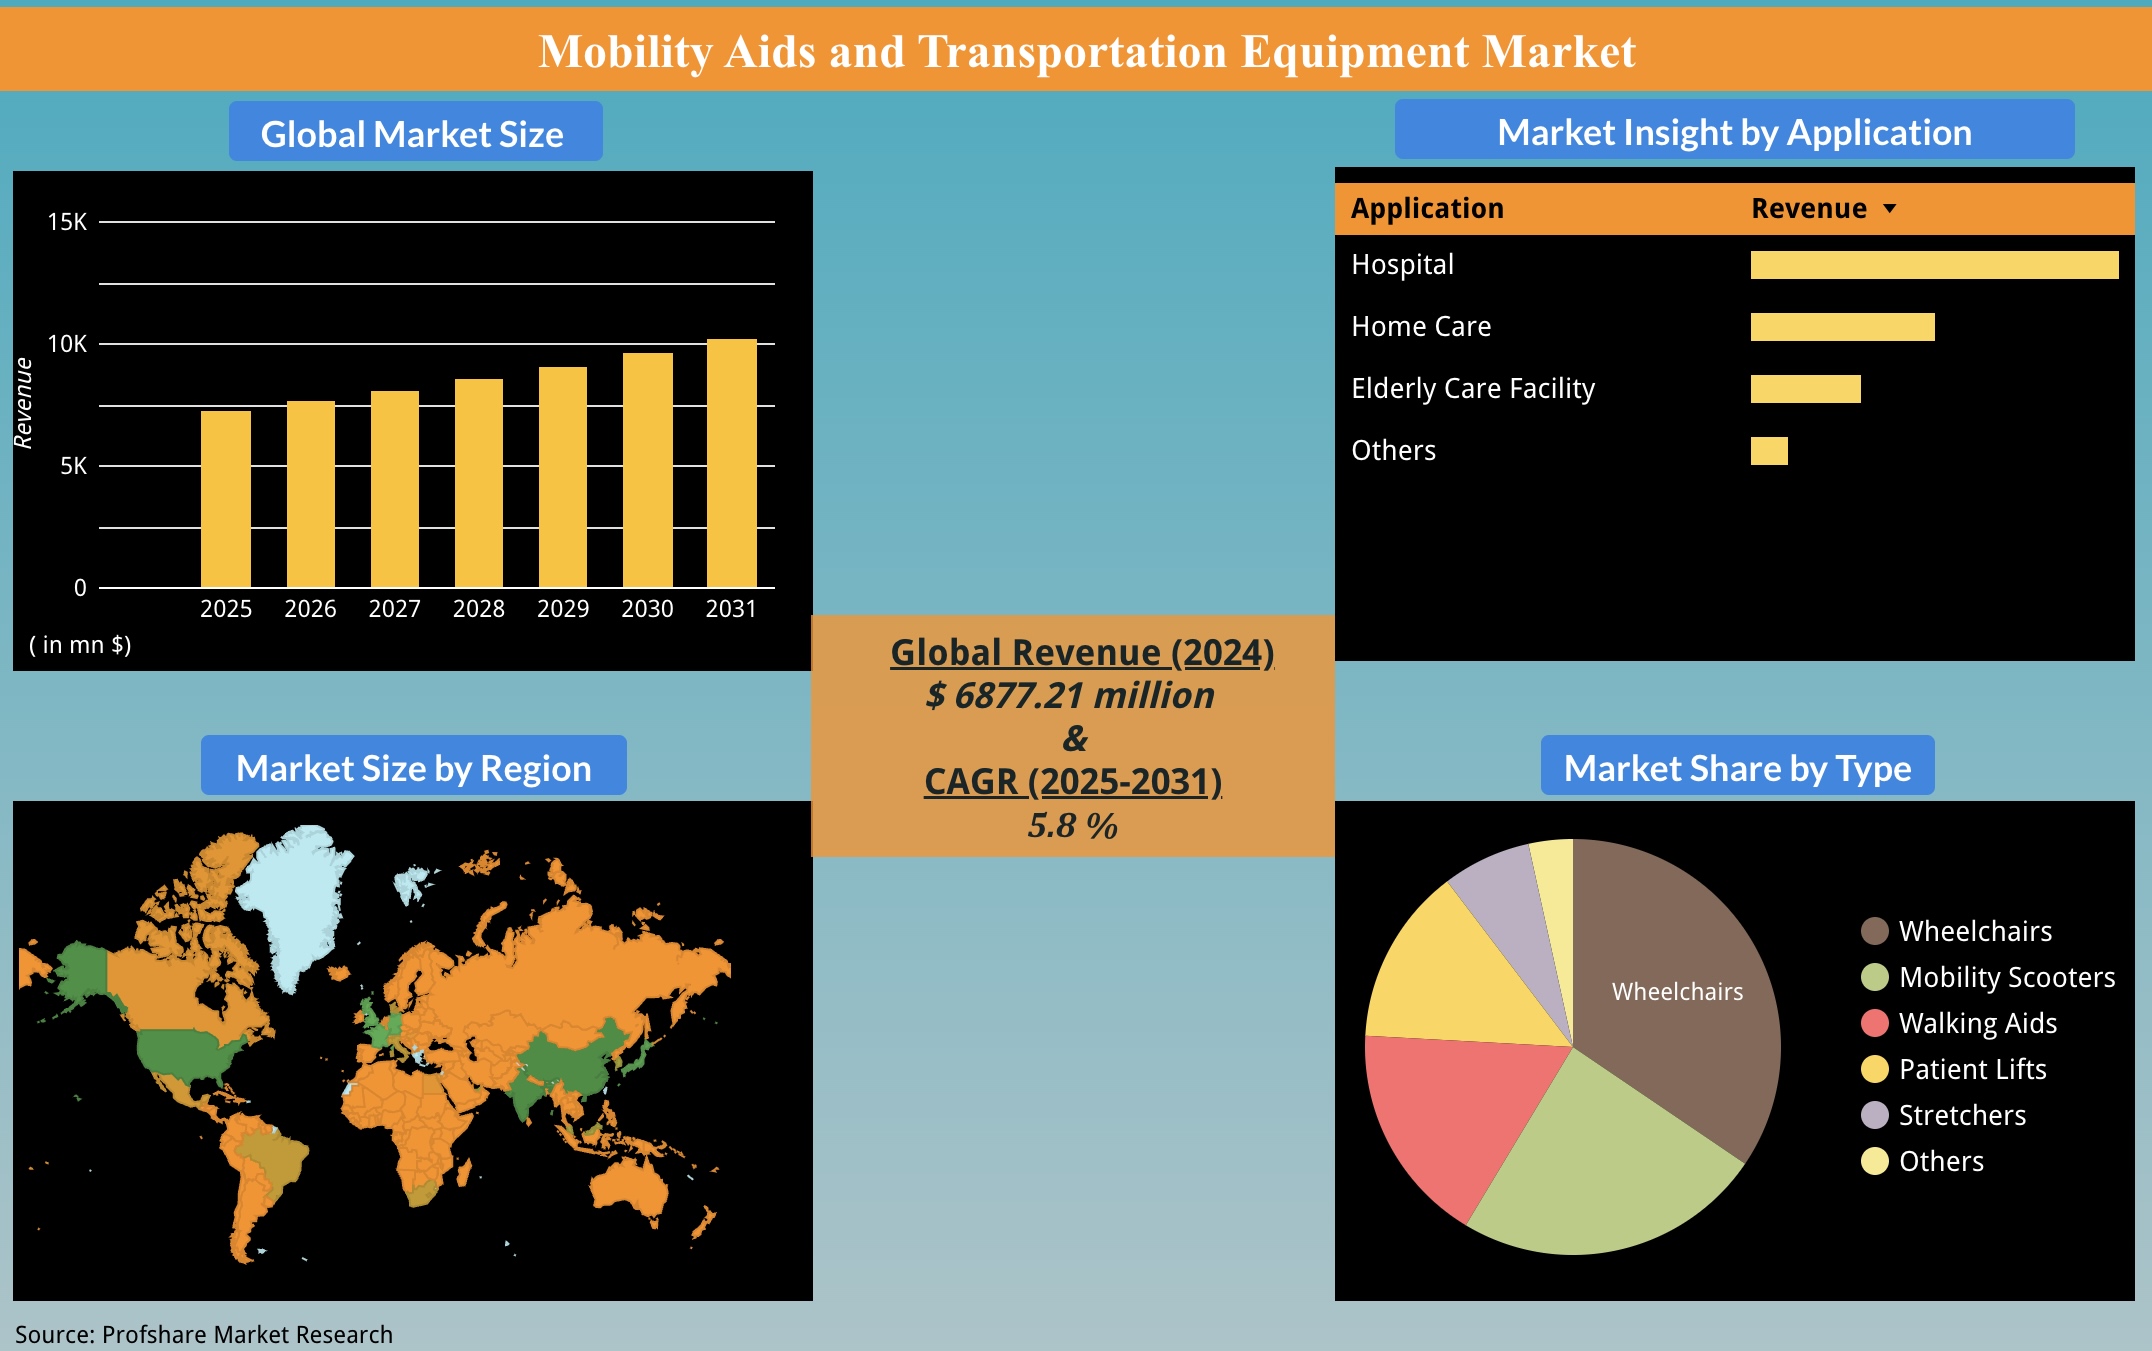
Task: Click the 2031 x-axis year label
Action: pyautogui.click(x=731, y=609)
